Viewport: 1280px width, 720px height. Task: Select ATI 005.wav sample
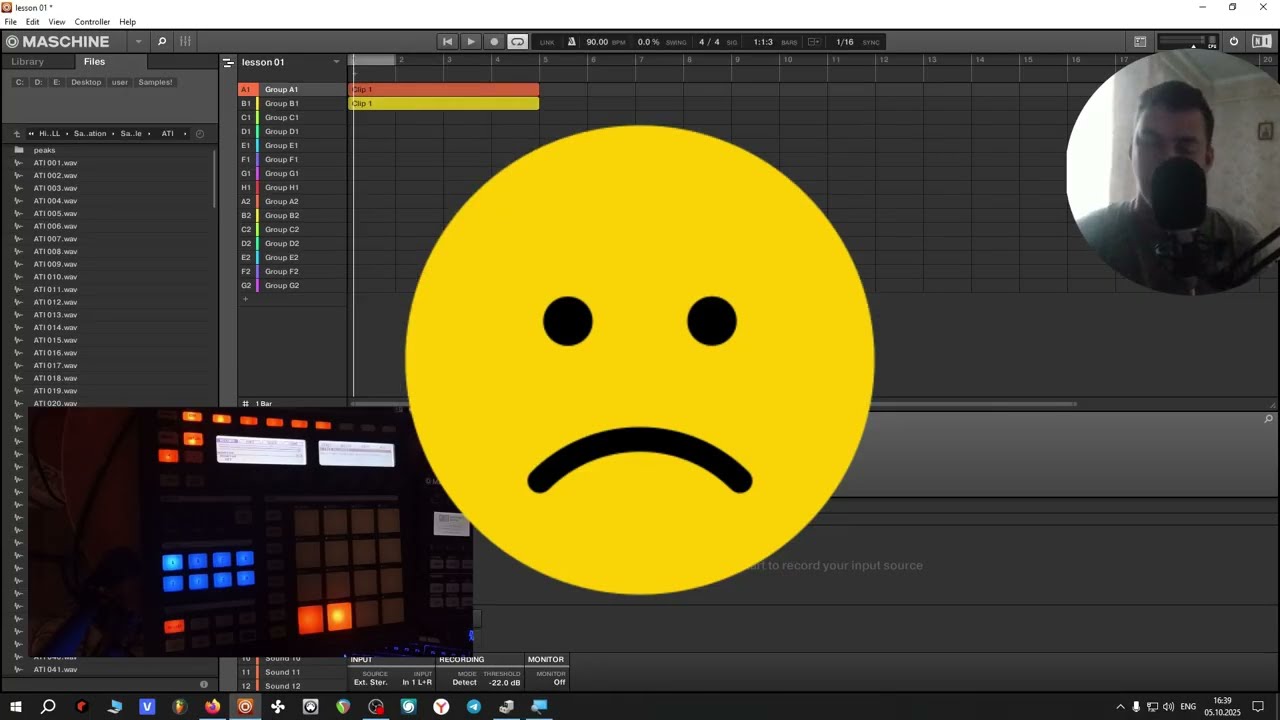[55, 214]
